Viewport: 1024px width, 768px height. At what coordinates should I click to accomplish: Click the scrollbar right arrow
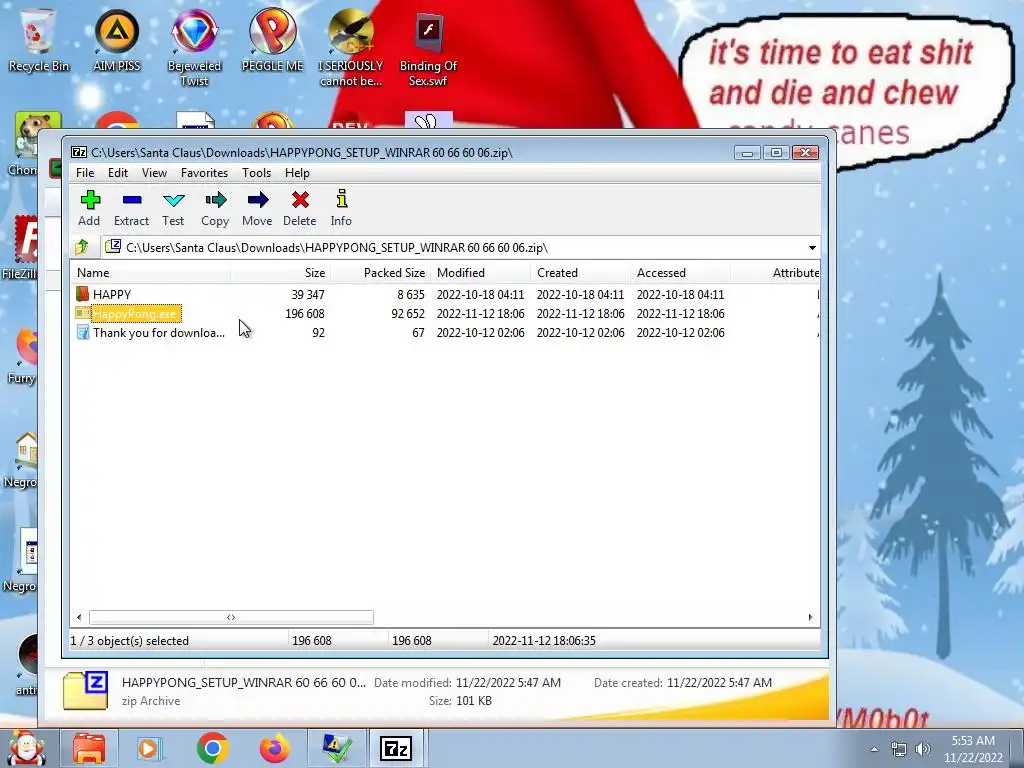coord(810,617)
